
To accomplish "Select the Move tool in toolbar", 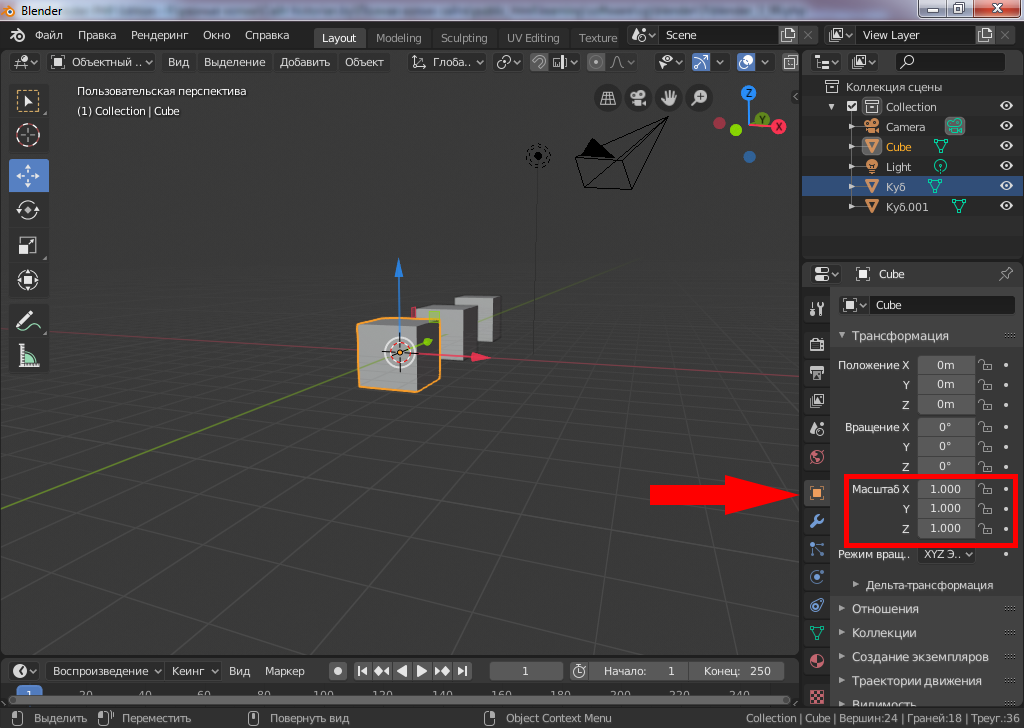I will click(28, 176).
